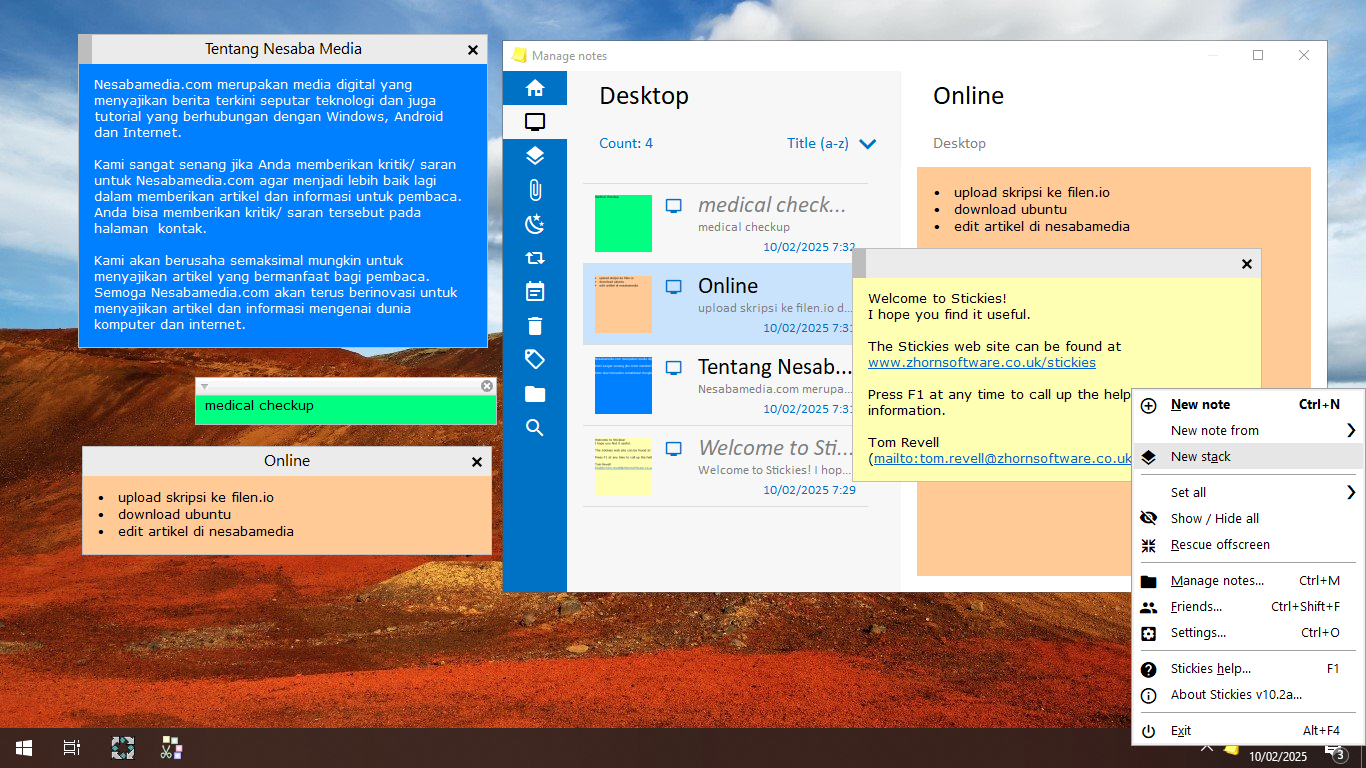Toggle Show / Hide all notes

click(1248, 519)
